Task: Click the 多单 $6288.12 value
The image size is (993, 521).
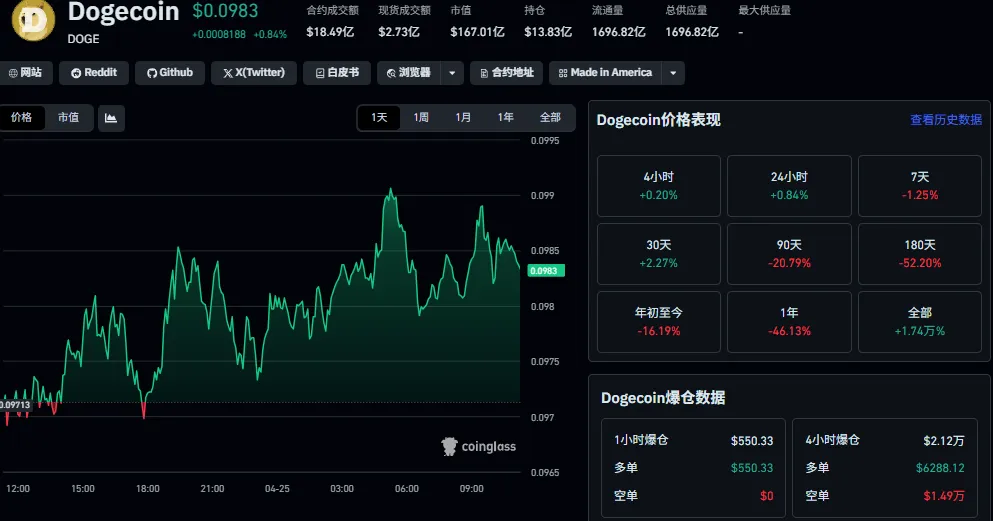Action: point(940,468)
